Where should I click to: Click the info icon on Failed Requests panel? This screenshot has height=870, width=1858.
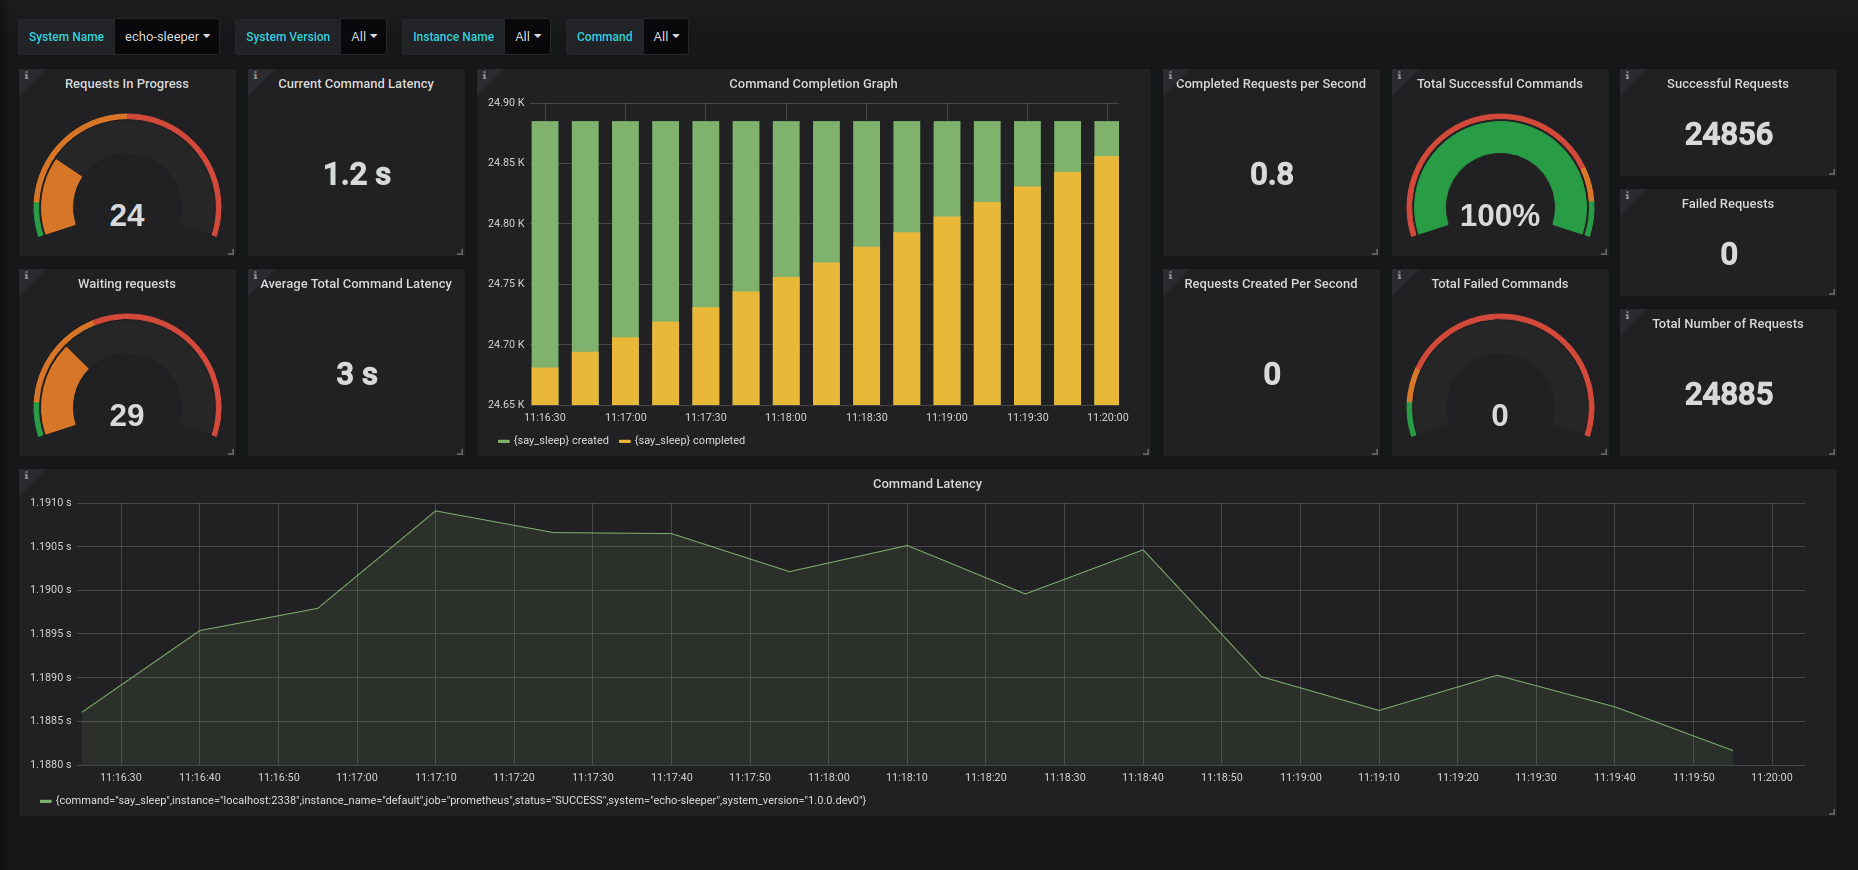(x=1627, y=196)
